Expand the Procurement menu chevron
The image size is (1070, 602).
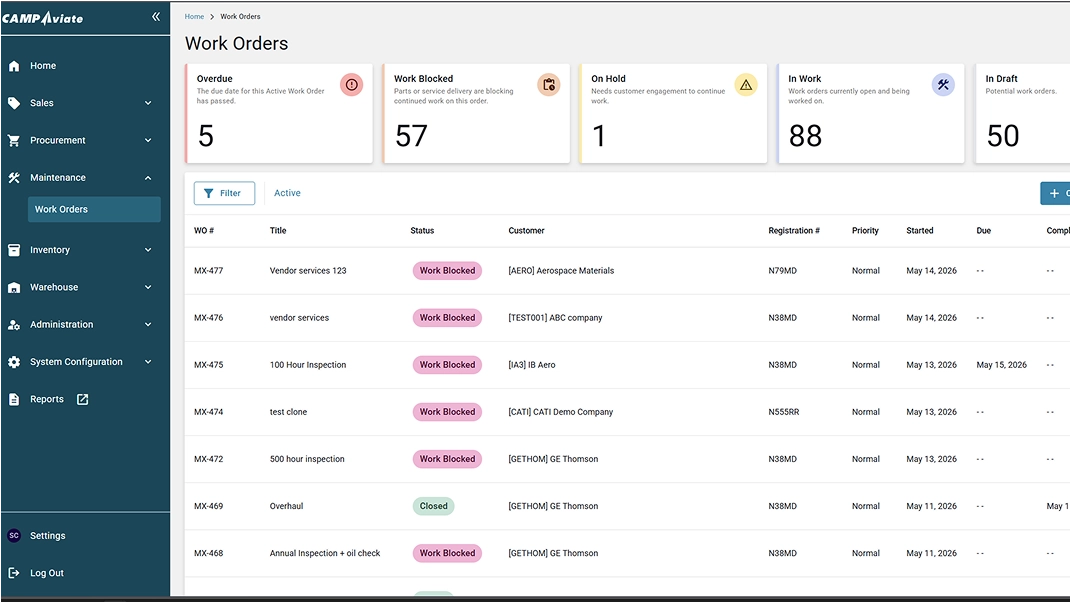(x=148, y=141)
